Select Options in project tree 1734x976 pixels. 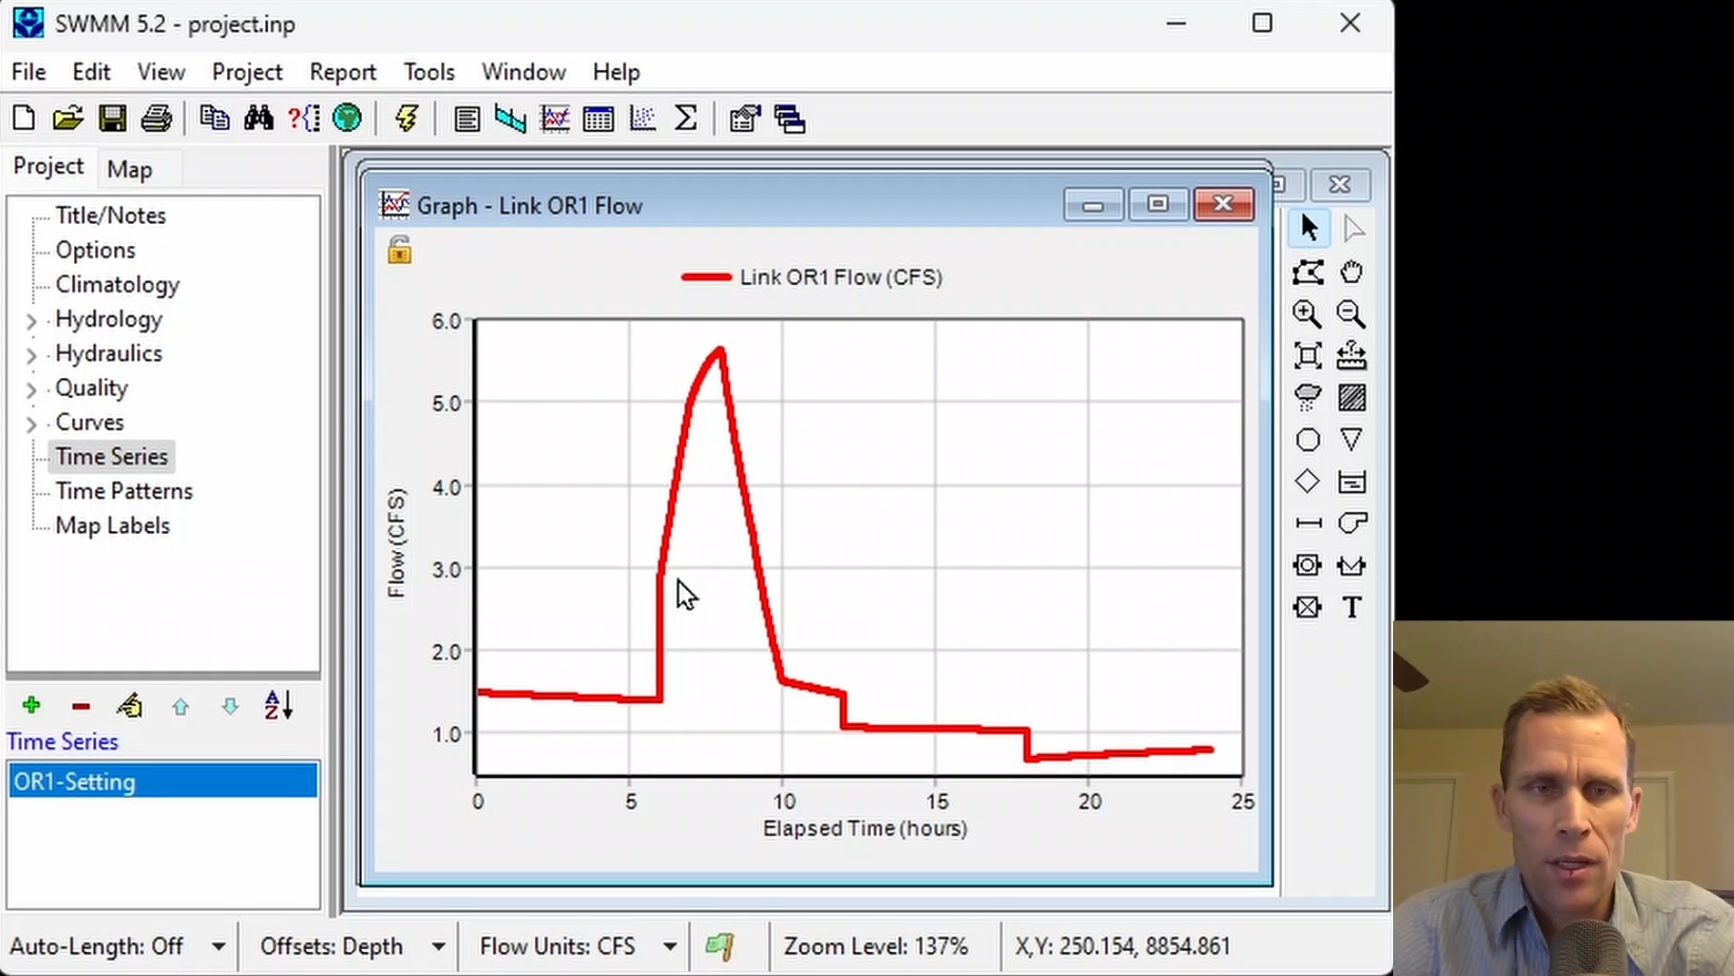95,250
